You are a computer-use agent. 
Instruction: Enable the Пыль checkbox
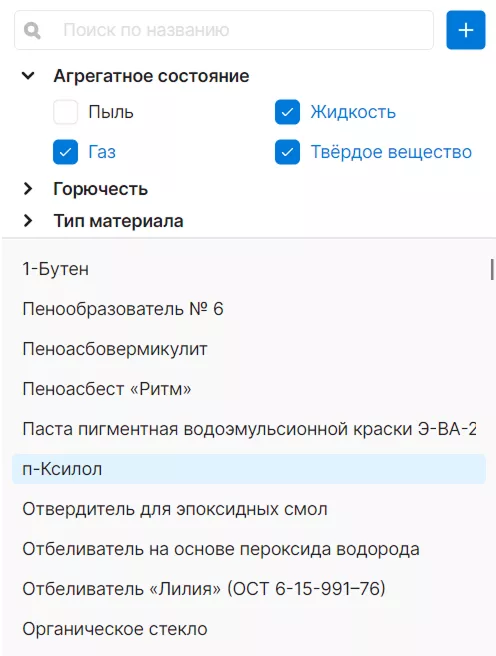(x=65, y=112)
